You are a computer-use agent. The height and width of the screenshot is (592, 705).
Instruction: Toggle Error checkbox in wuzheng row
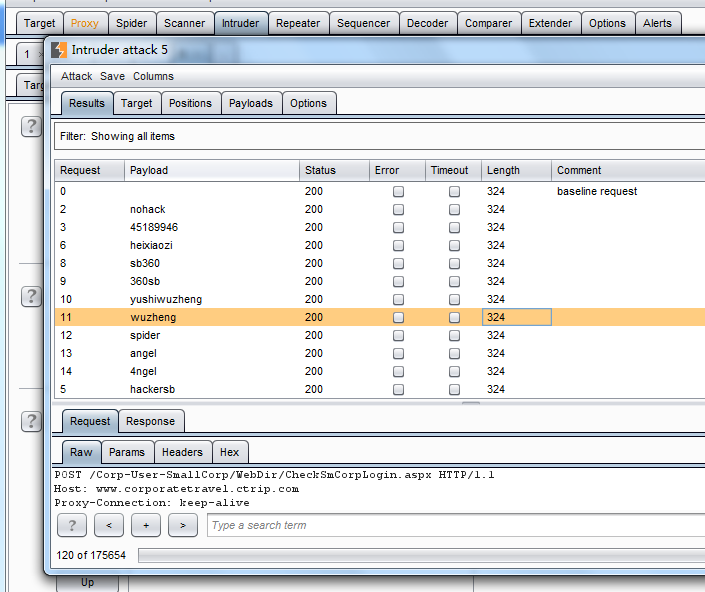(398, 317)
